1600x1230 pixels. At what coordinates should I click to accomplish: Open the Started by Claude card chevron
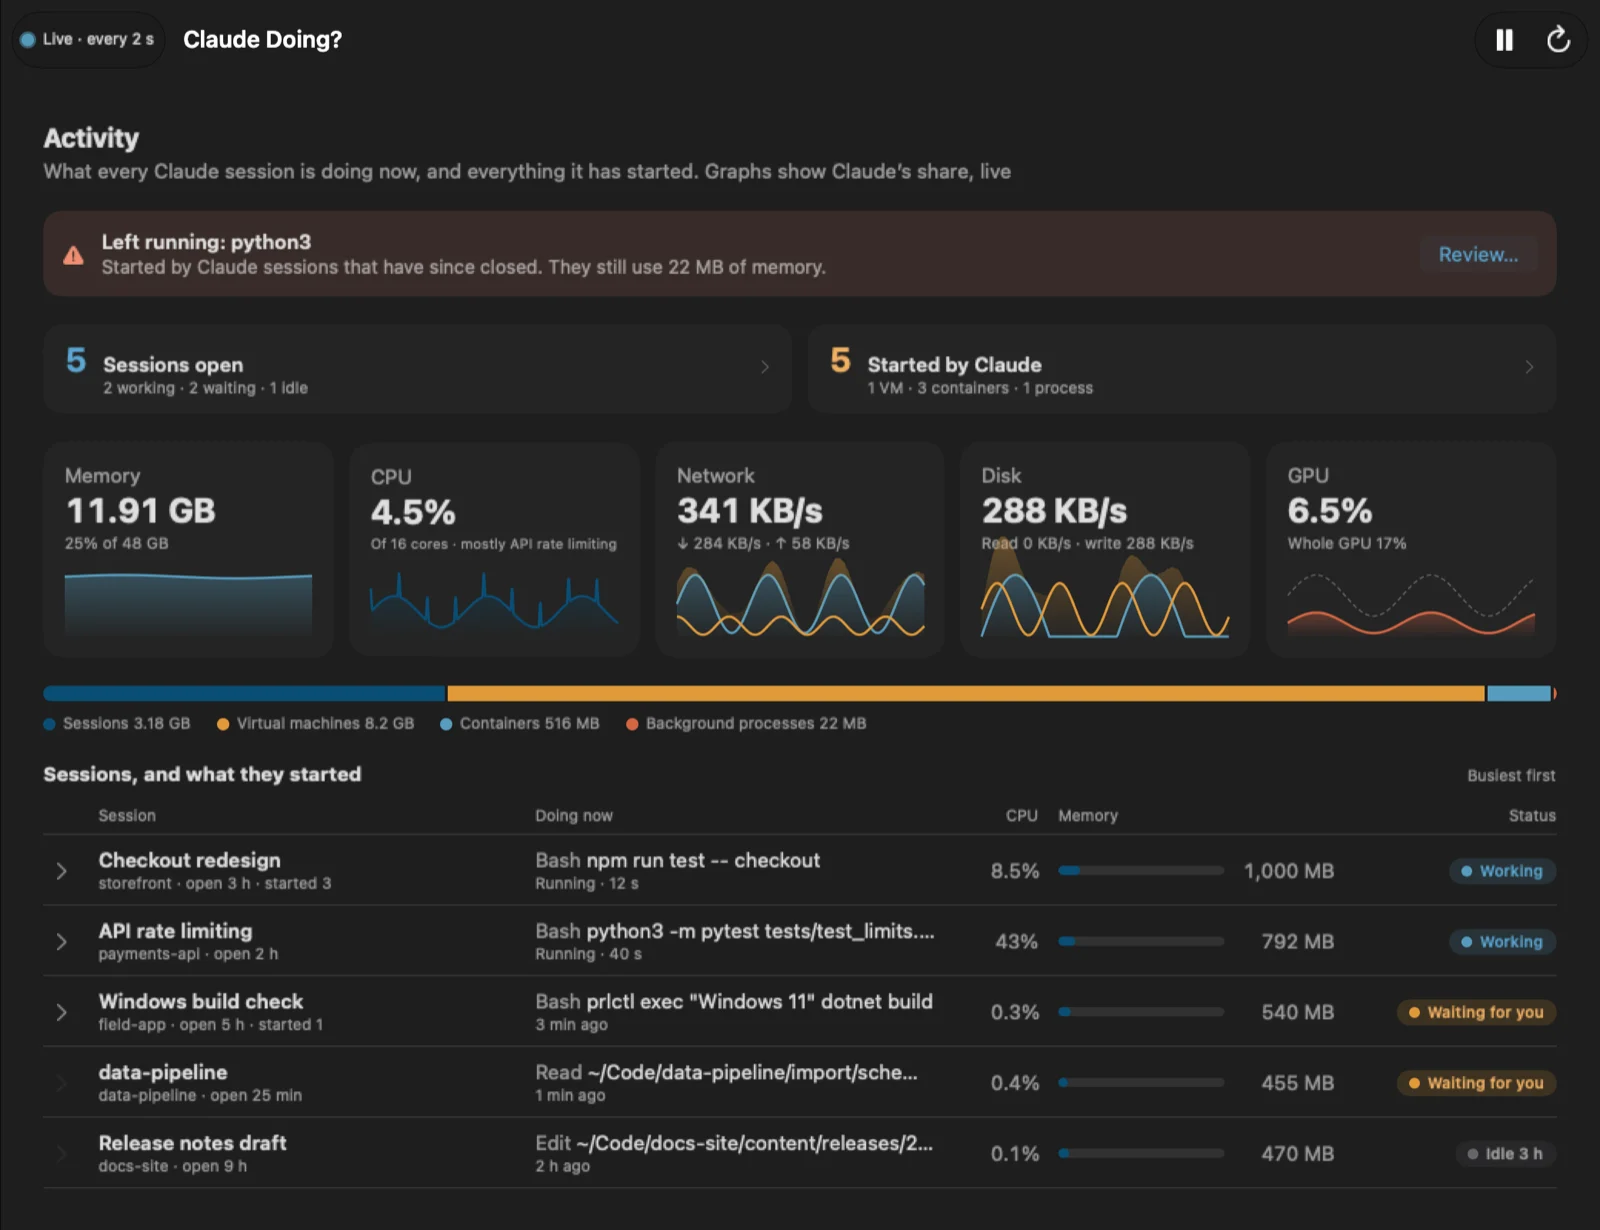[1529, 367]
